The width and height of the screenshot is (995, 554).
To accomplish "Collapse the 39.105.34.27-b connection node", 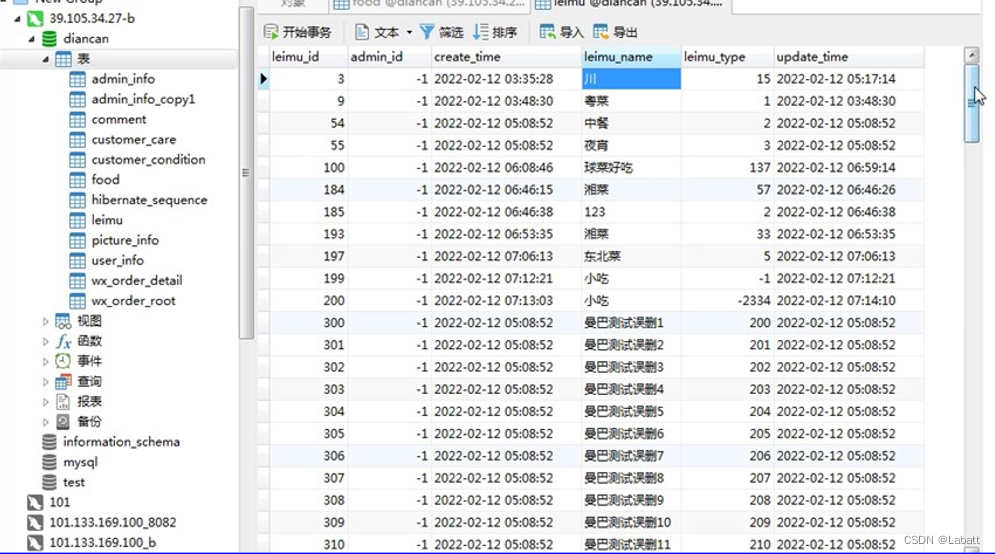I will [x=17, y=19].
